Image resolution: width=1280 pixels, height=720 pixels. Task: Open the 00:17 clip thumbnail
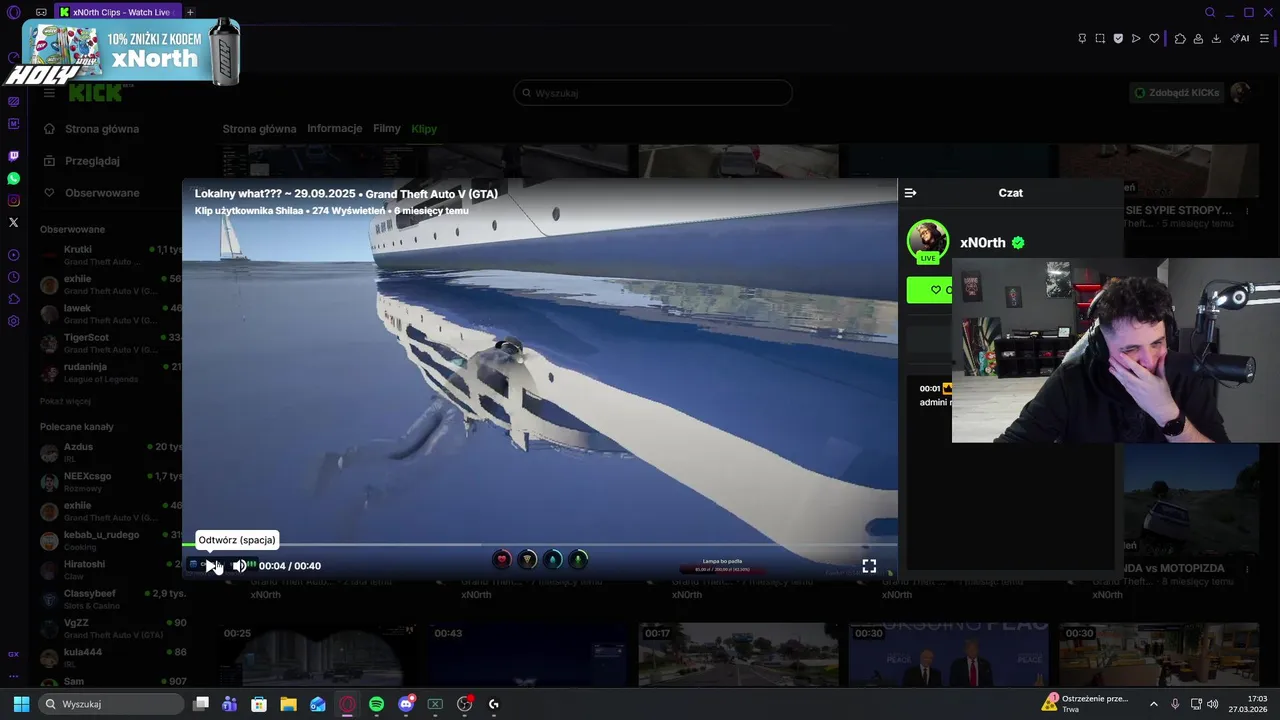click(738, 655)
